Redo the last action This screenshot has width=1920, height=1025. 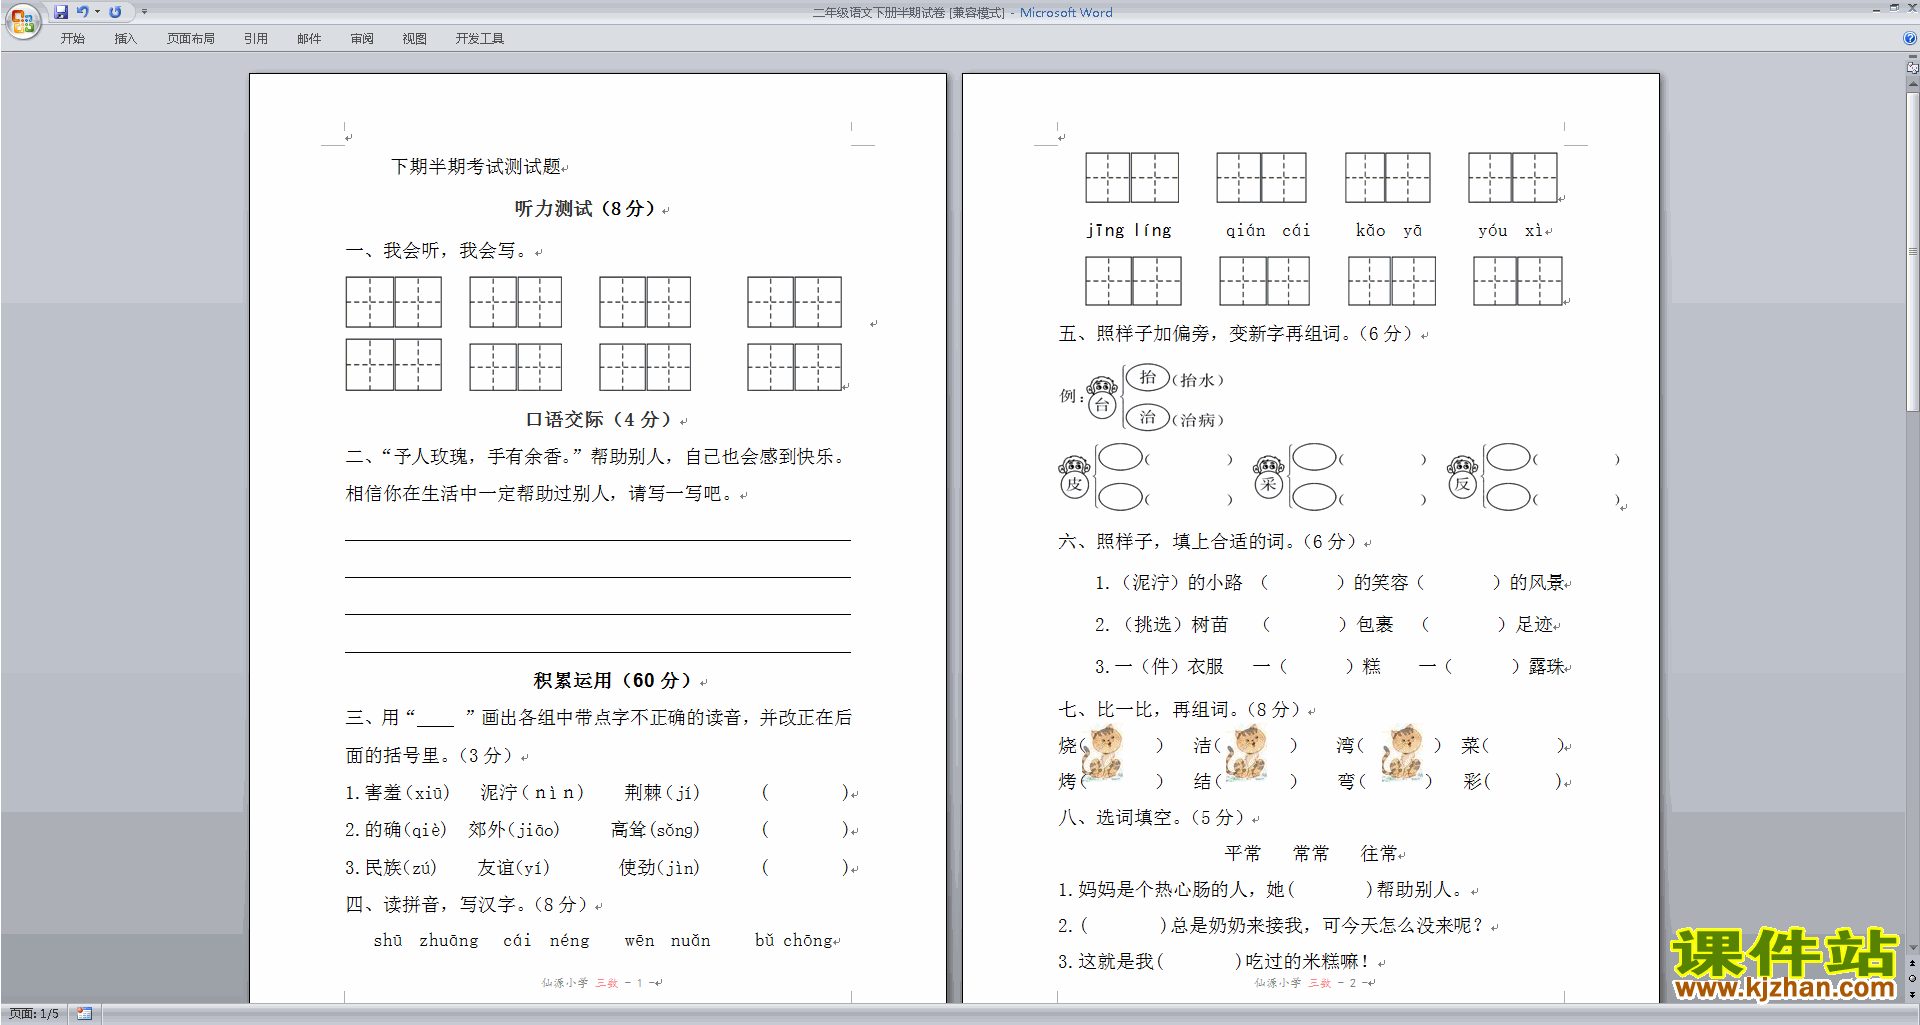coord(115,12)
